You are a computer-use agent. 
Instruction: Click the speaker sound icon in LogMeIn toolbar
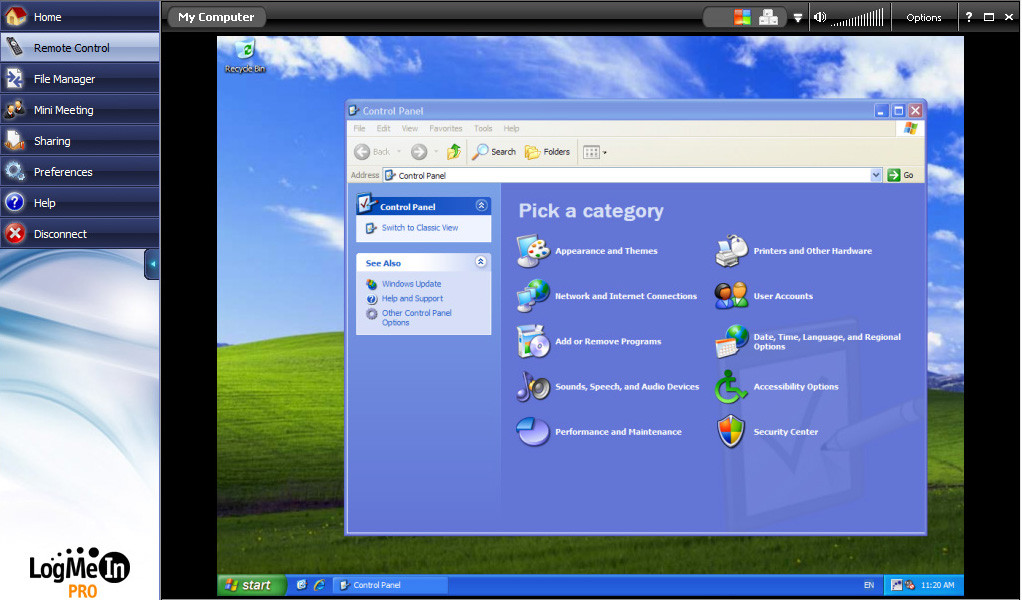click(x=820, y=17)
